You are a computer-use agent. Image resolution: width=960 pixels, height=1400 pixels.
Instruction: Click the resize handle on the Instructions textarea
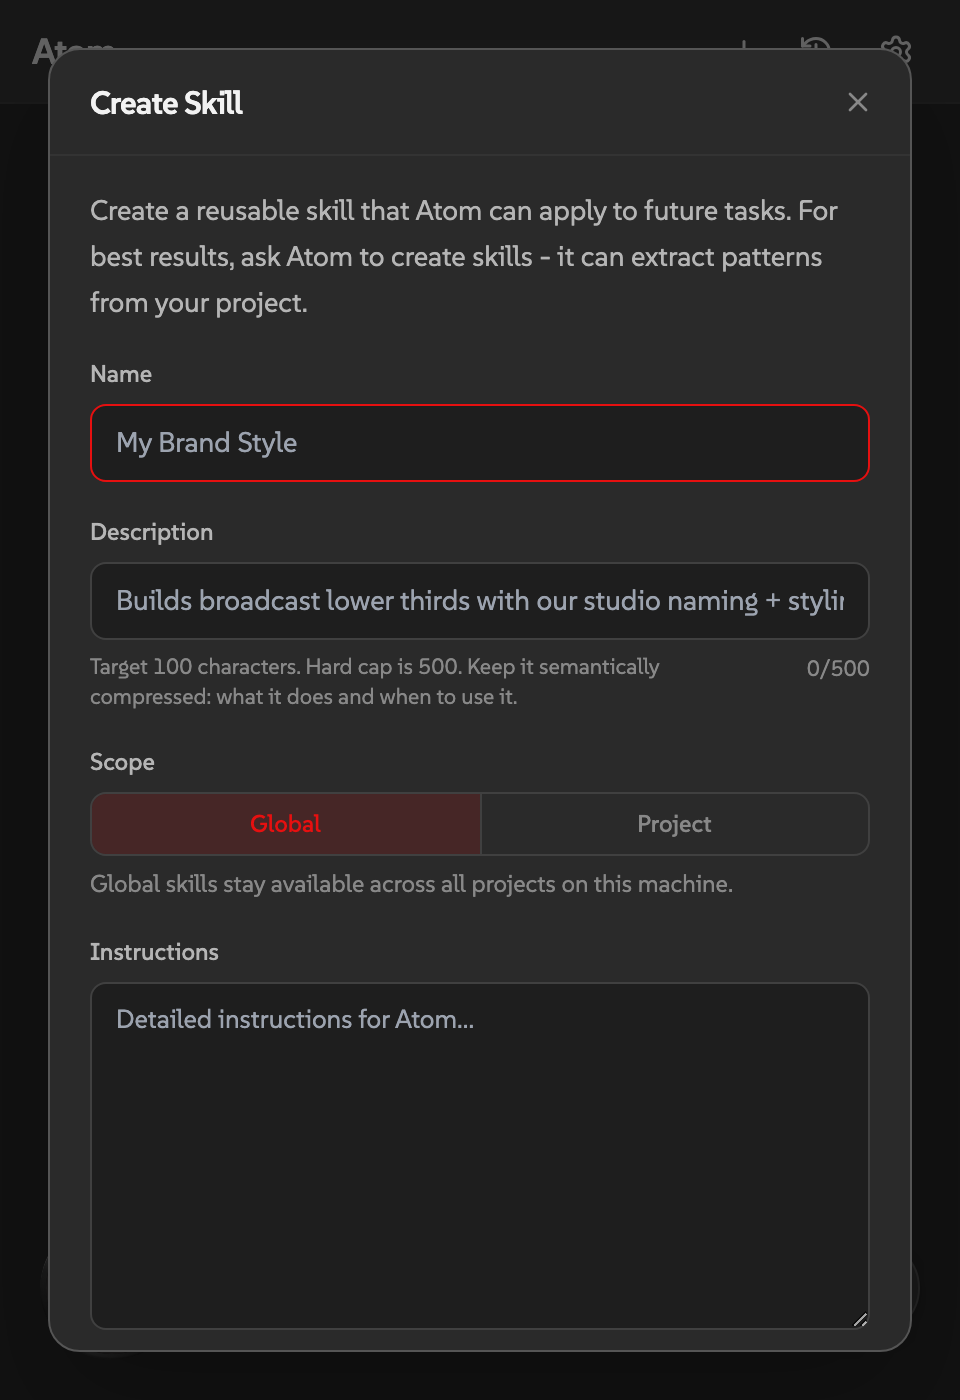click(858, 1320)
